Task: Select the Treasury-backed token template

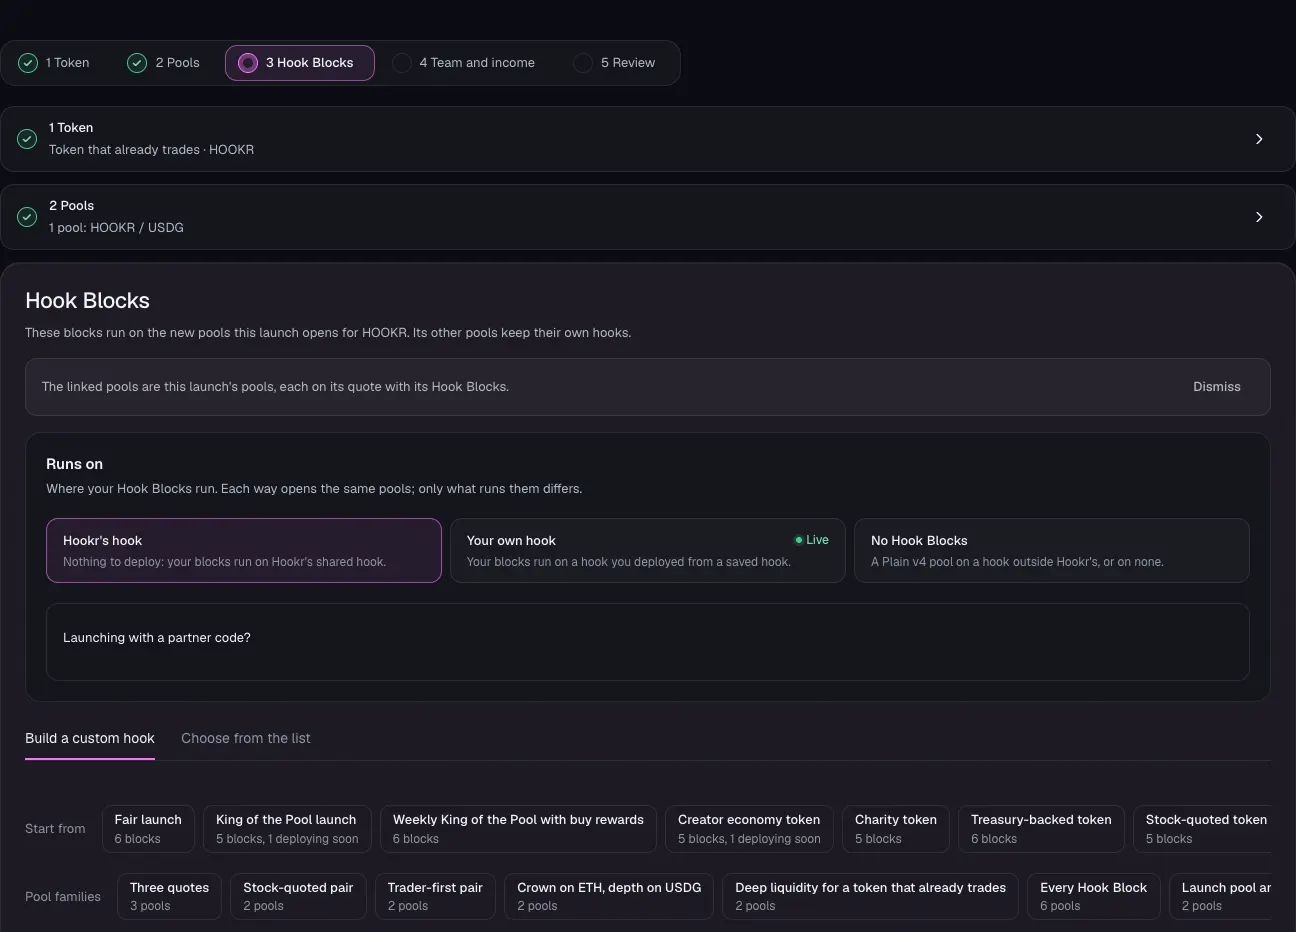Action: [1041, 829]
